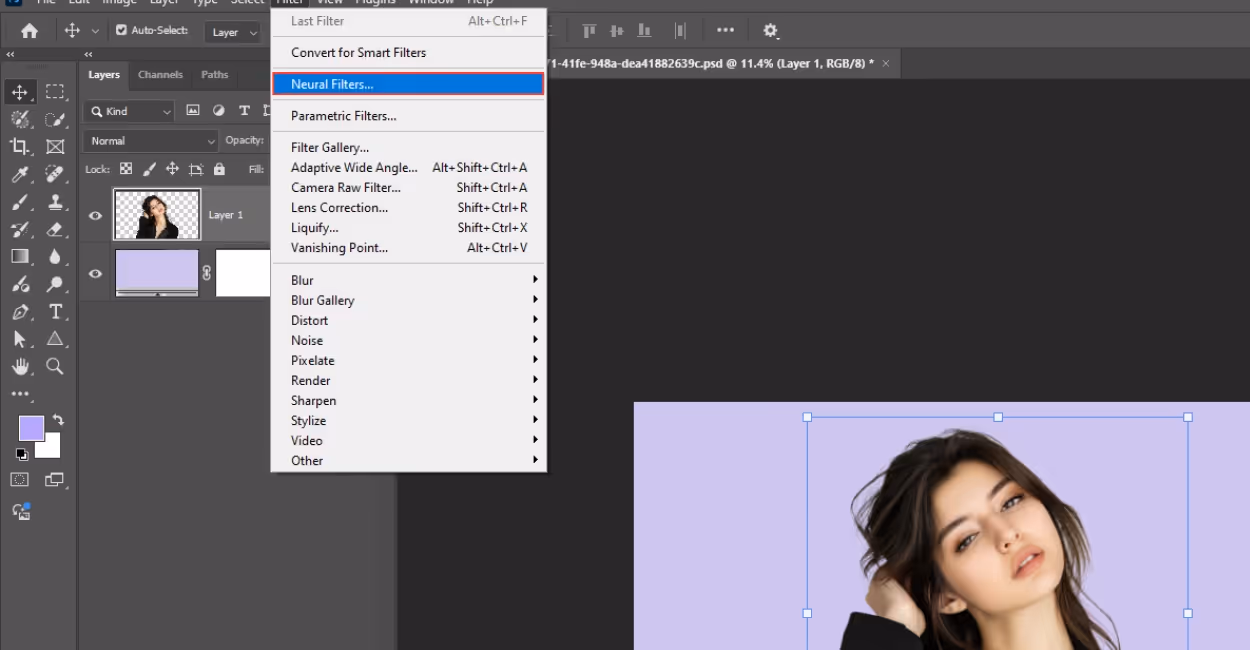Image resolution: width=1250 pixels, height=650 pixels.
Task: Expand the Blur submenu
Action: (x=409, y=280)
